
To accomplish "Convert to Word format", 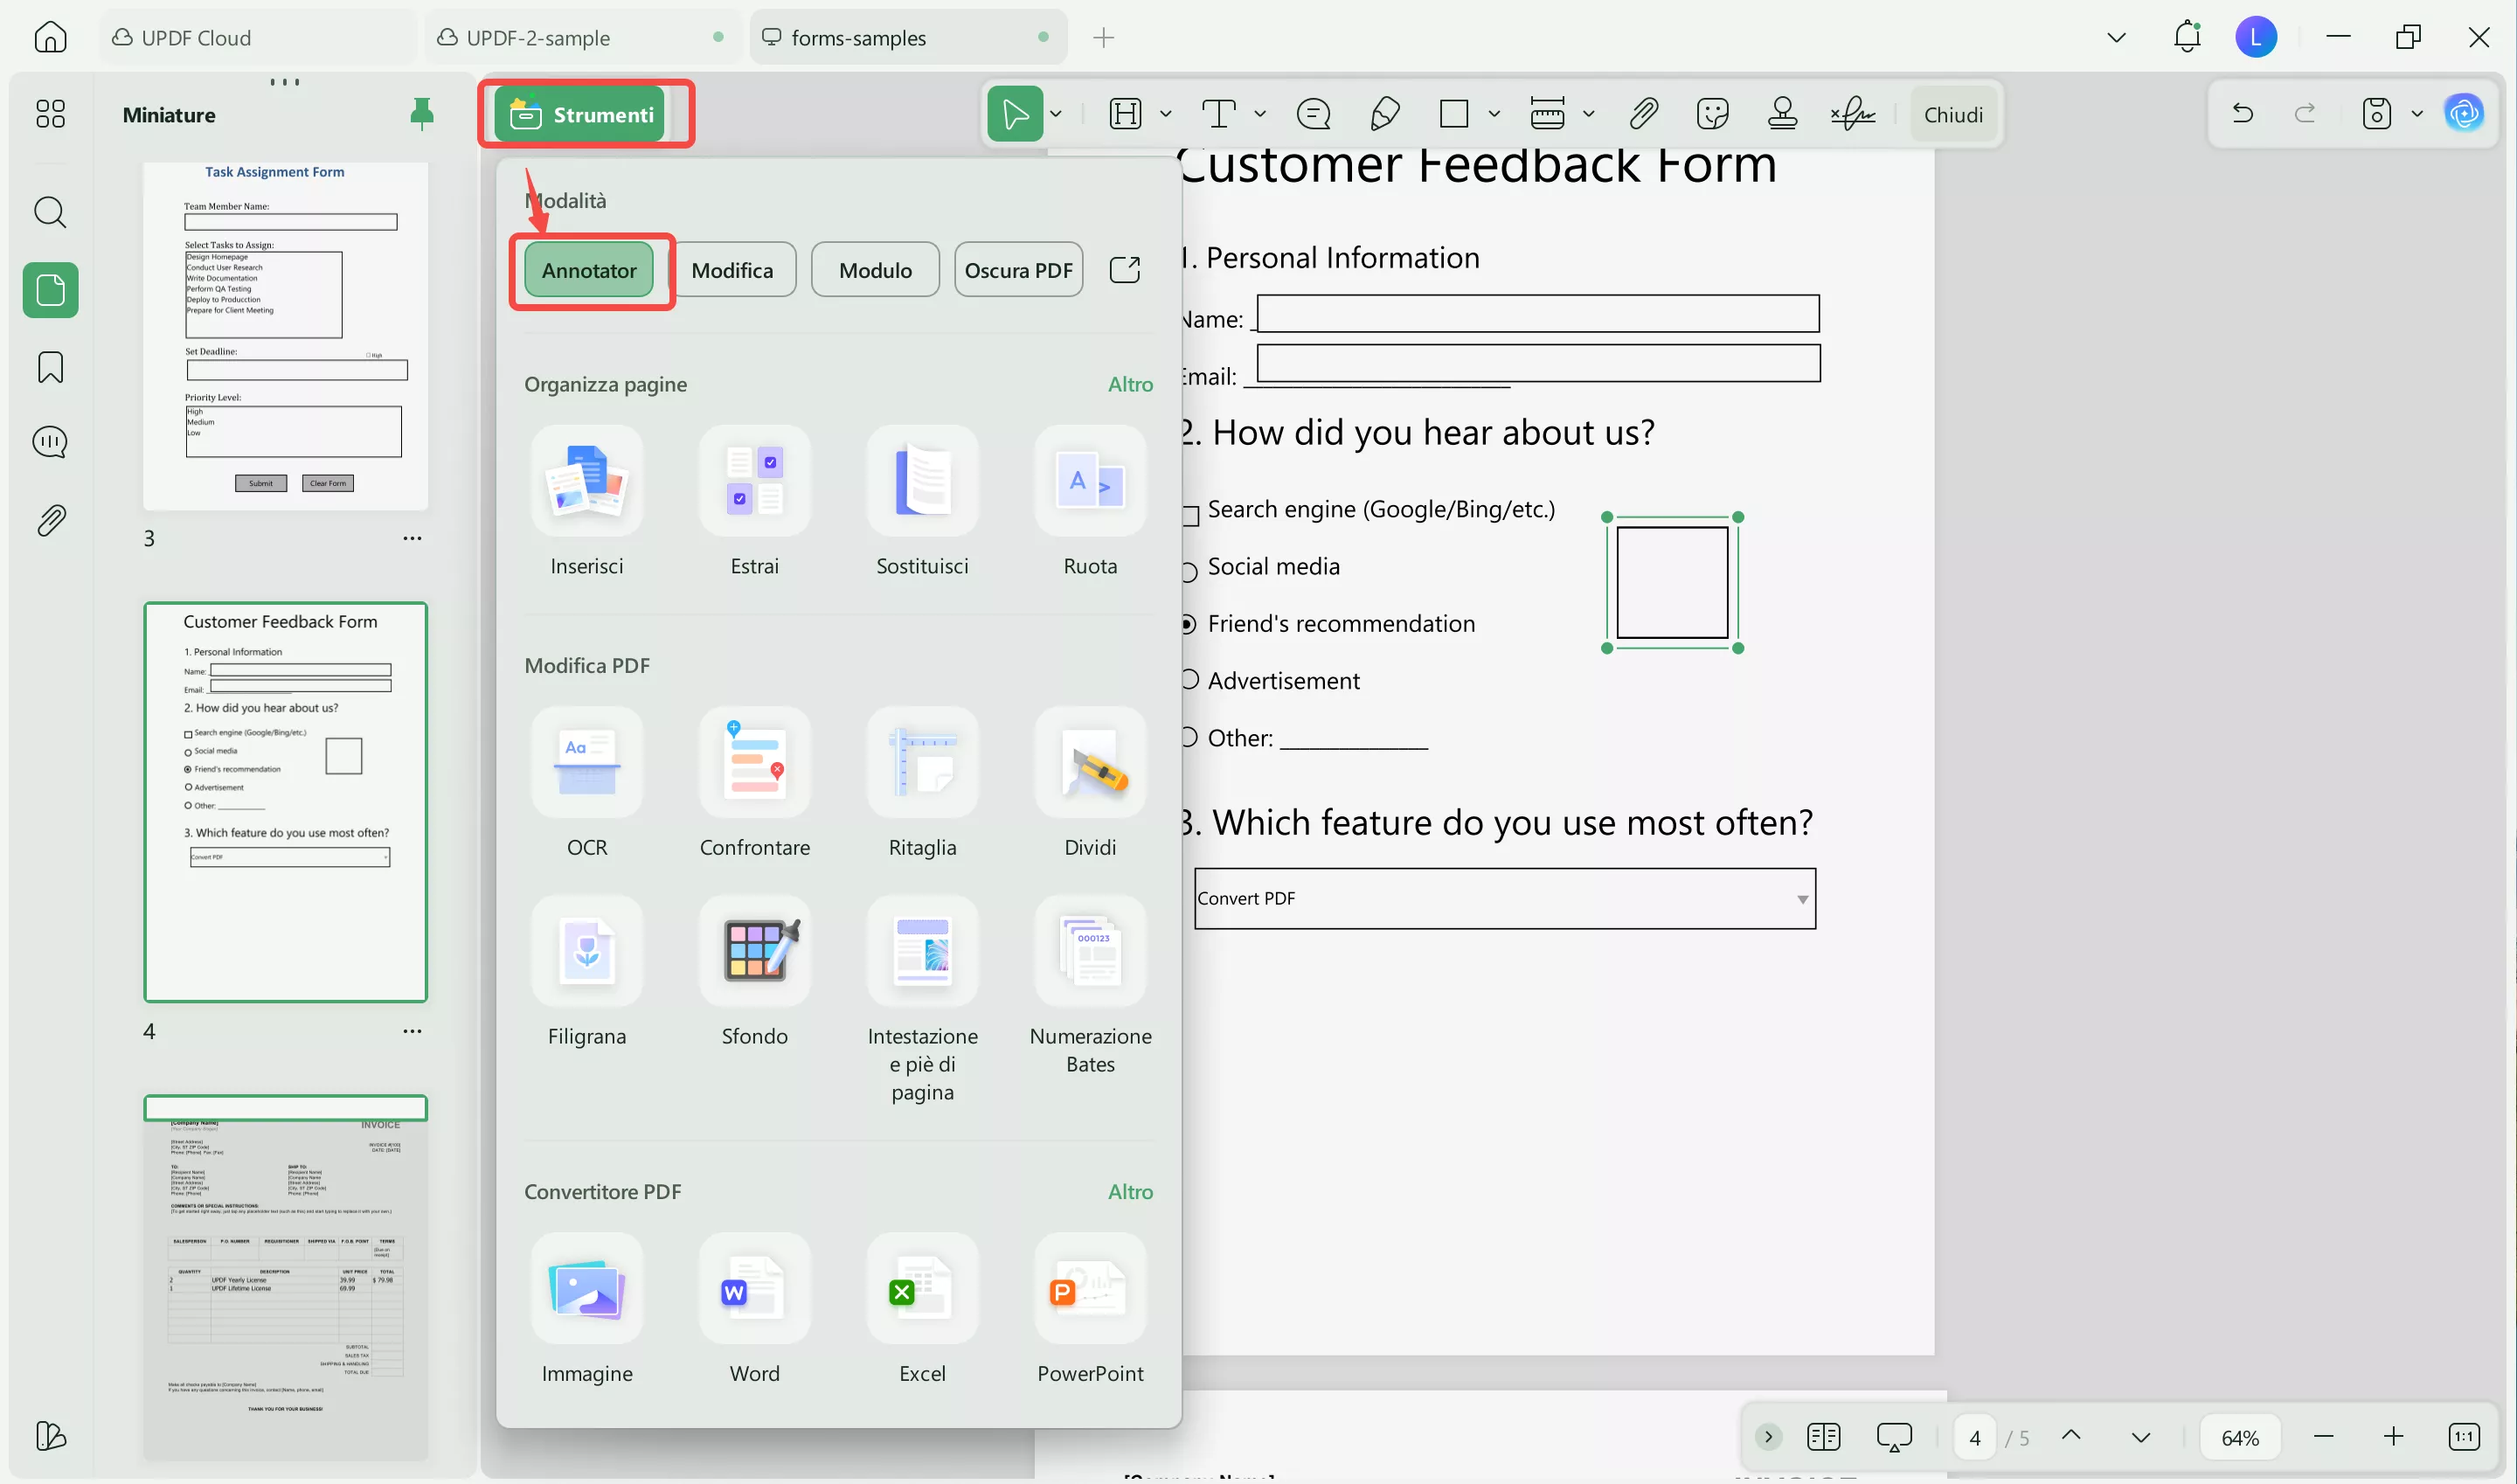I will (754, 1289).
